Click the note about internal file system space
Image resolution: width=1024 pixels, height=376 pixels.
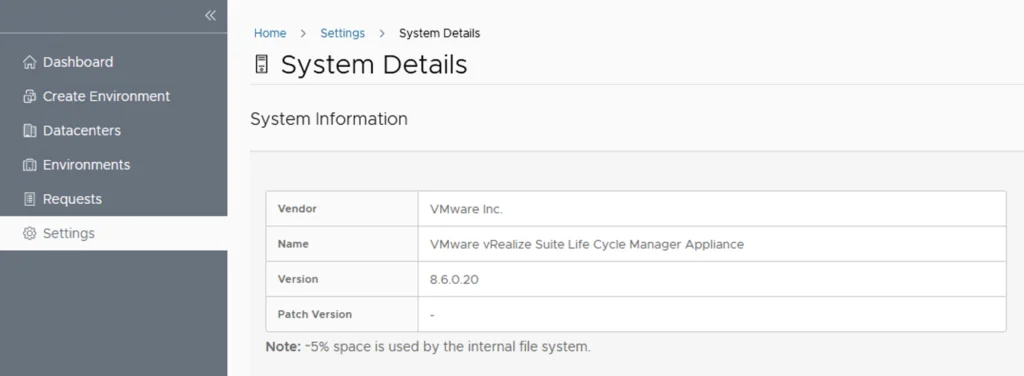tap(428, 347)
